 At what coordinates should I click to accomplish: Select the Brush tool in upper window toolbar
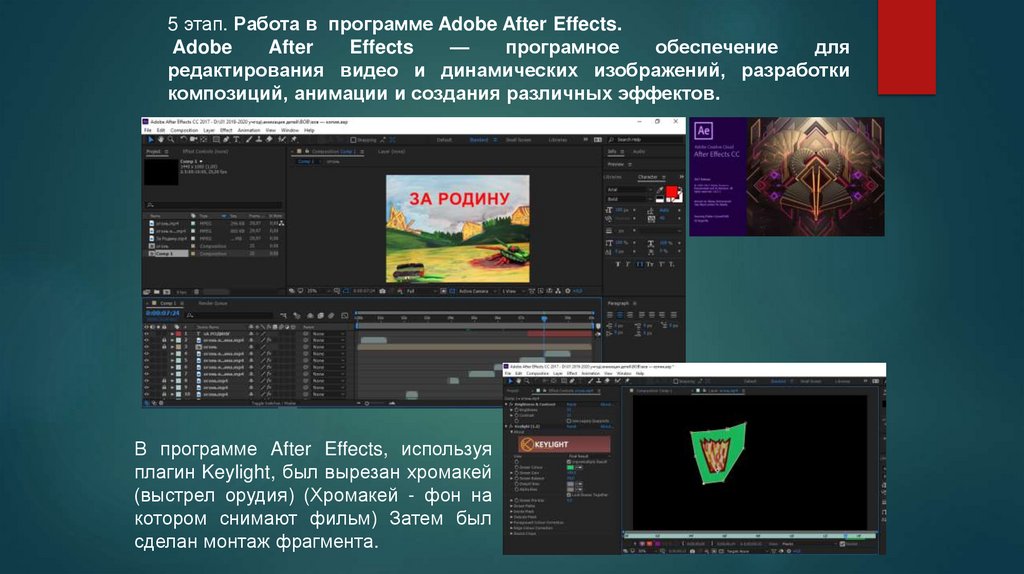pyautogui.click(x=249, y=140)
